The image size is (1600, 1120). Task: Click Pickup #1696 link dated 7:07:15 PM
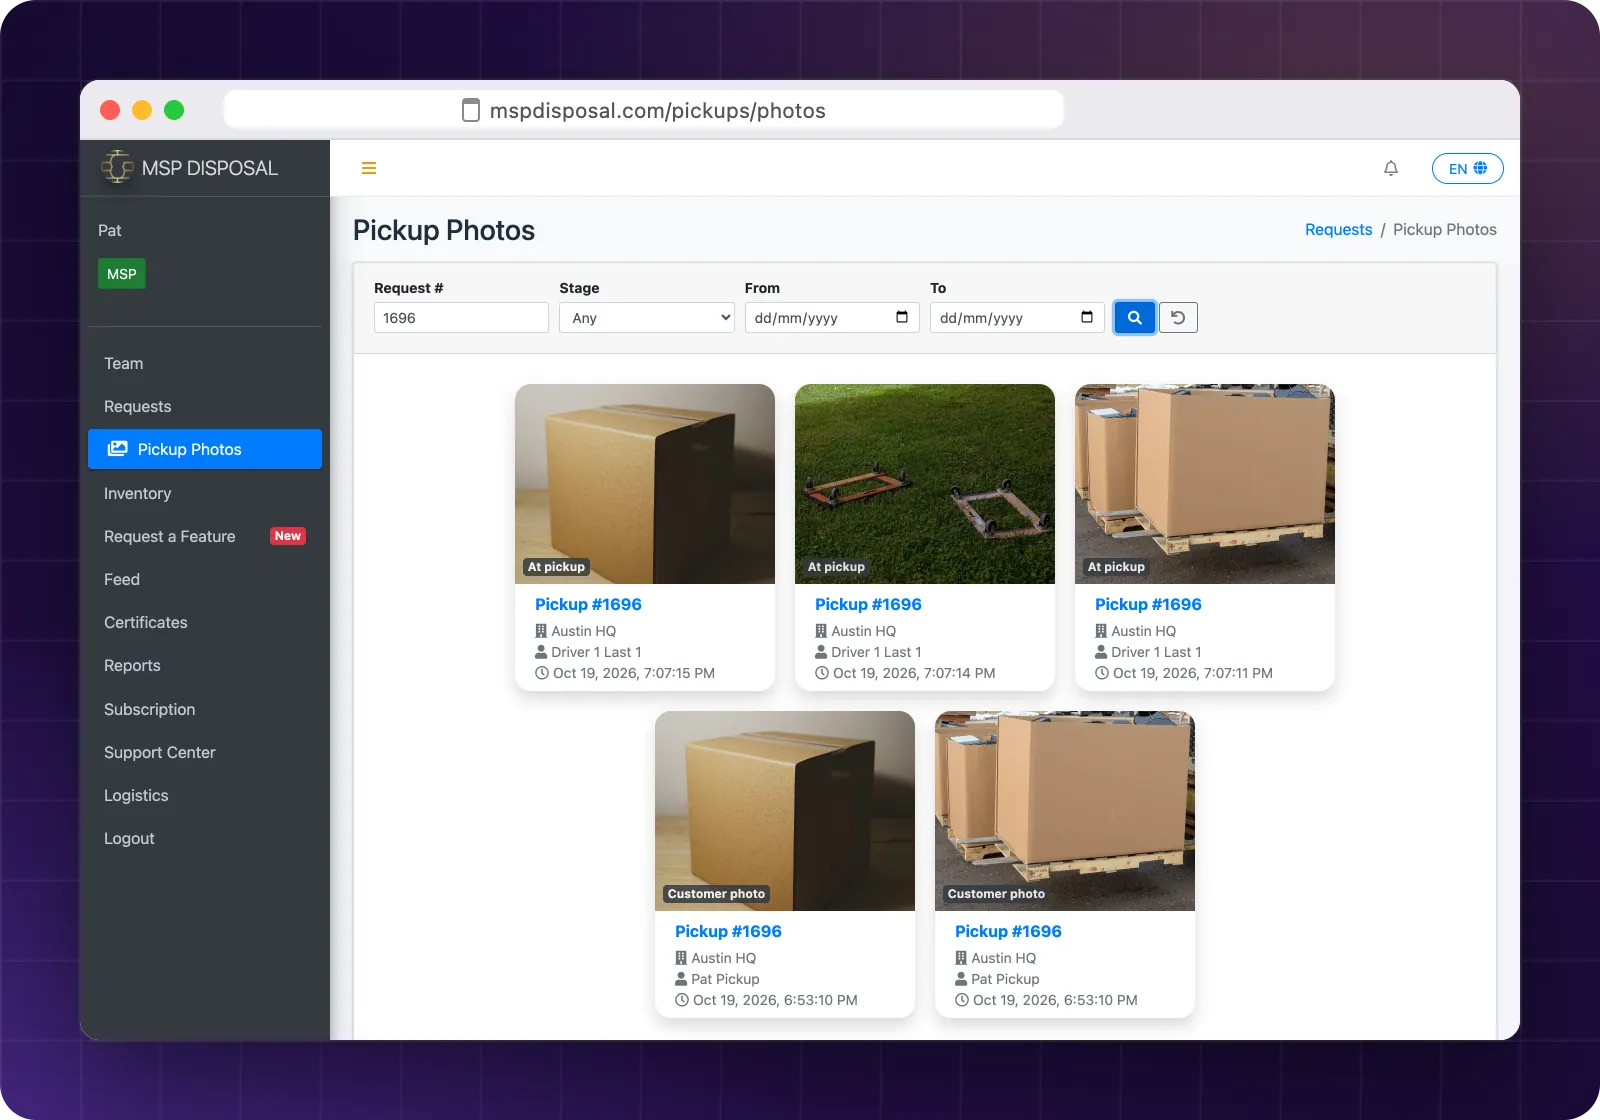tap(588, 604)
